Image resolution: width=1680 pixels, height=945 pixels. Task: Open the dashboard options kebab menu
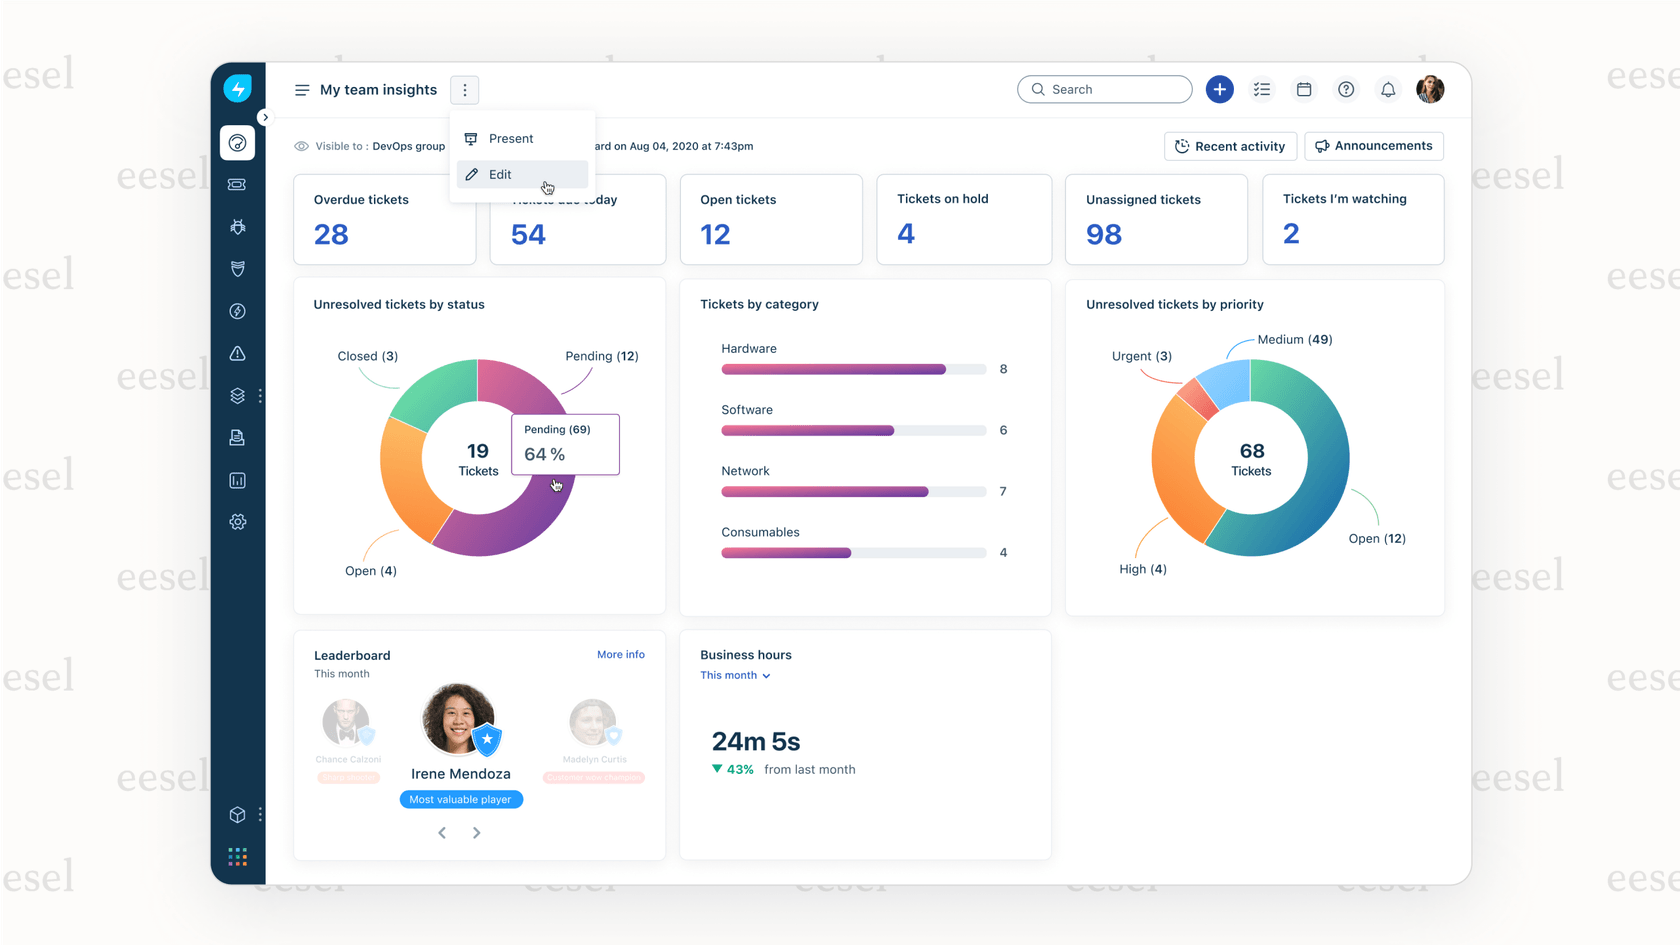point(464,89)
